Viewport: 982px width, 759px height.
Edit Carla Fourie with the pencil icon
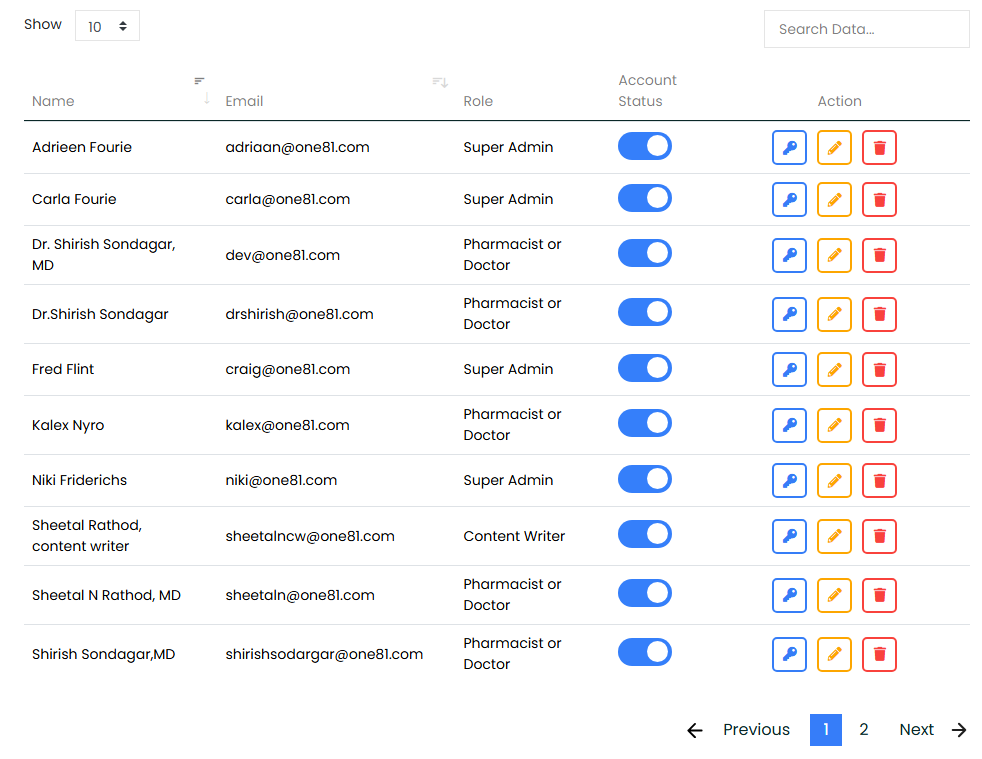pyautogui.click(x=834, y=200)
